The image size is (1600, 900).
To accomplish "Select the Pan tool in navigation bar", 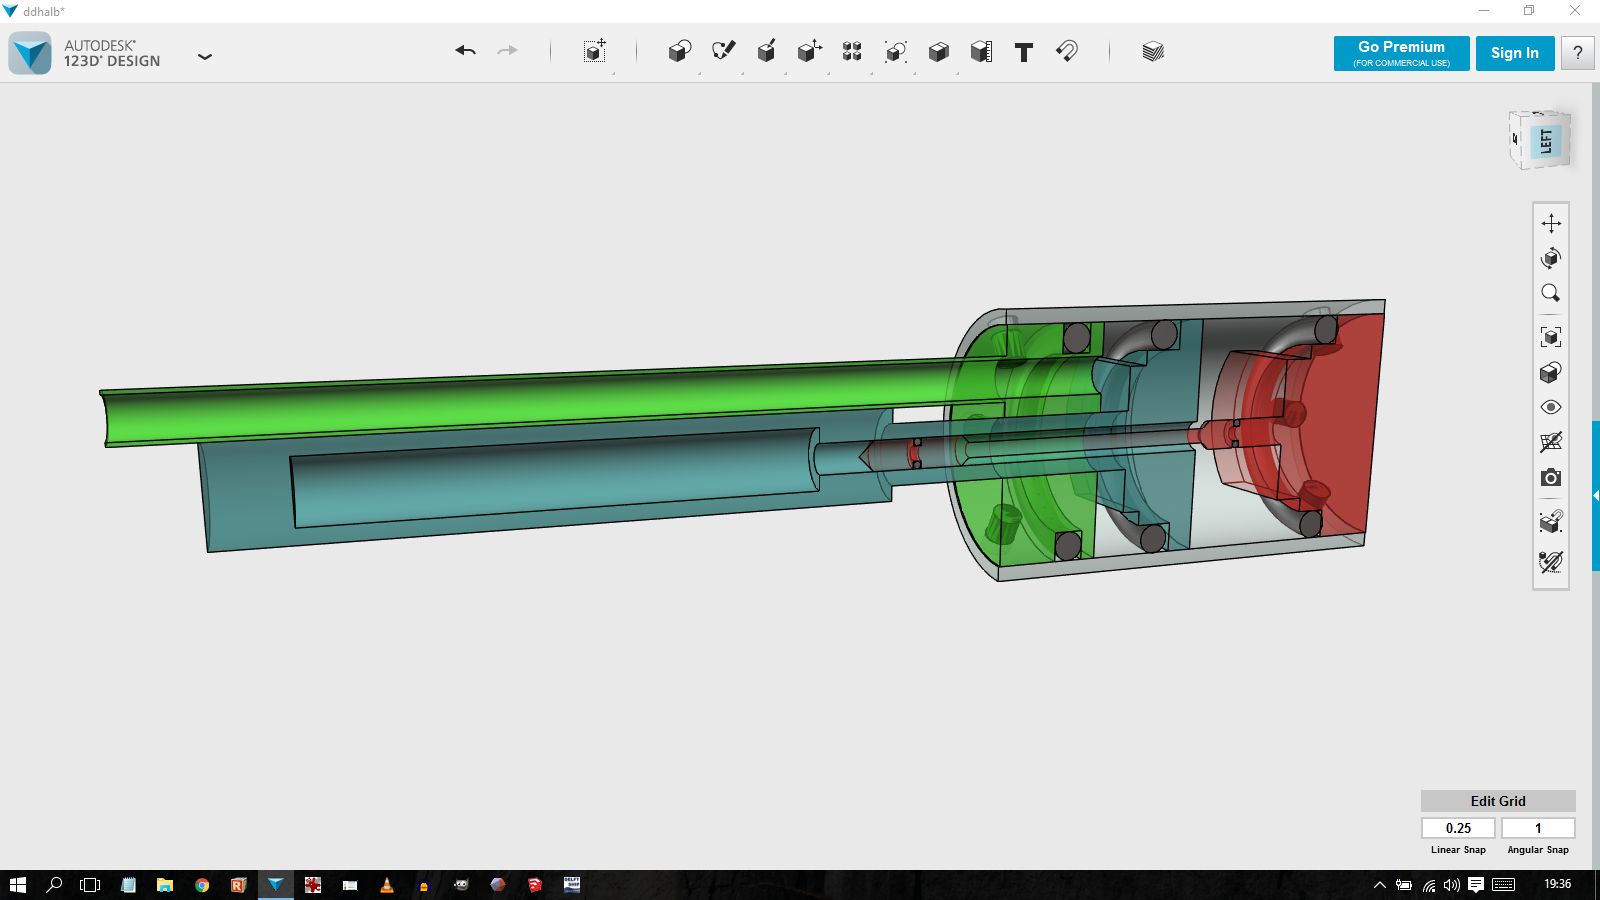I will pos(1550,223).
